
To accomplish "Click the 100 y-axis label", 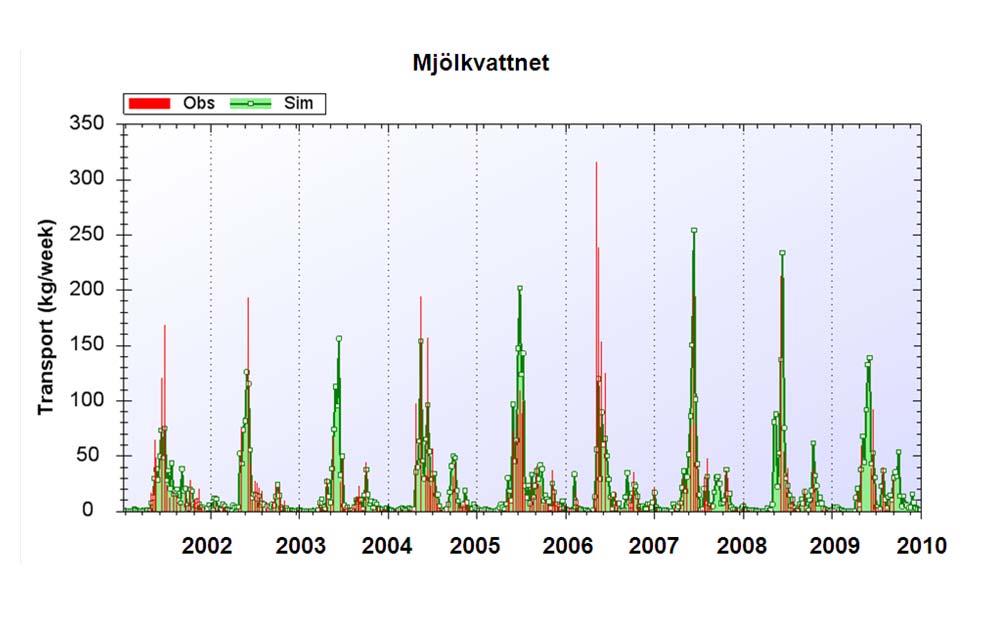I will coord(87,400).
